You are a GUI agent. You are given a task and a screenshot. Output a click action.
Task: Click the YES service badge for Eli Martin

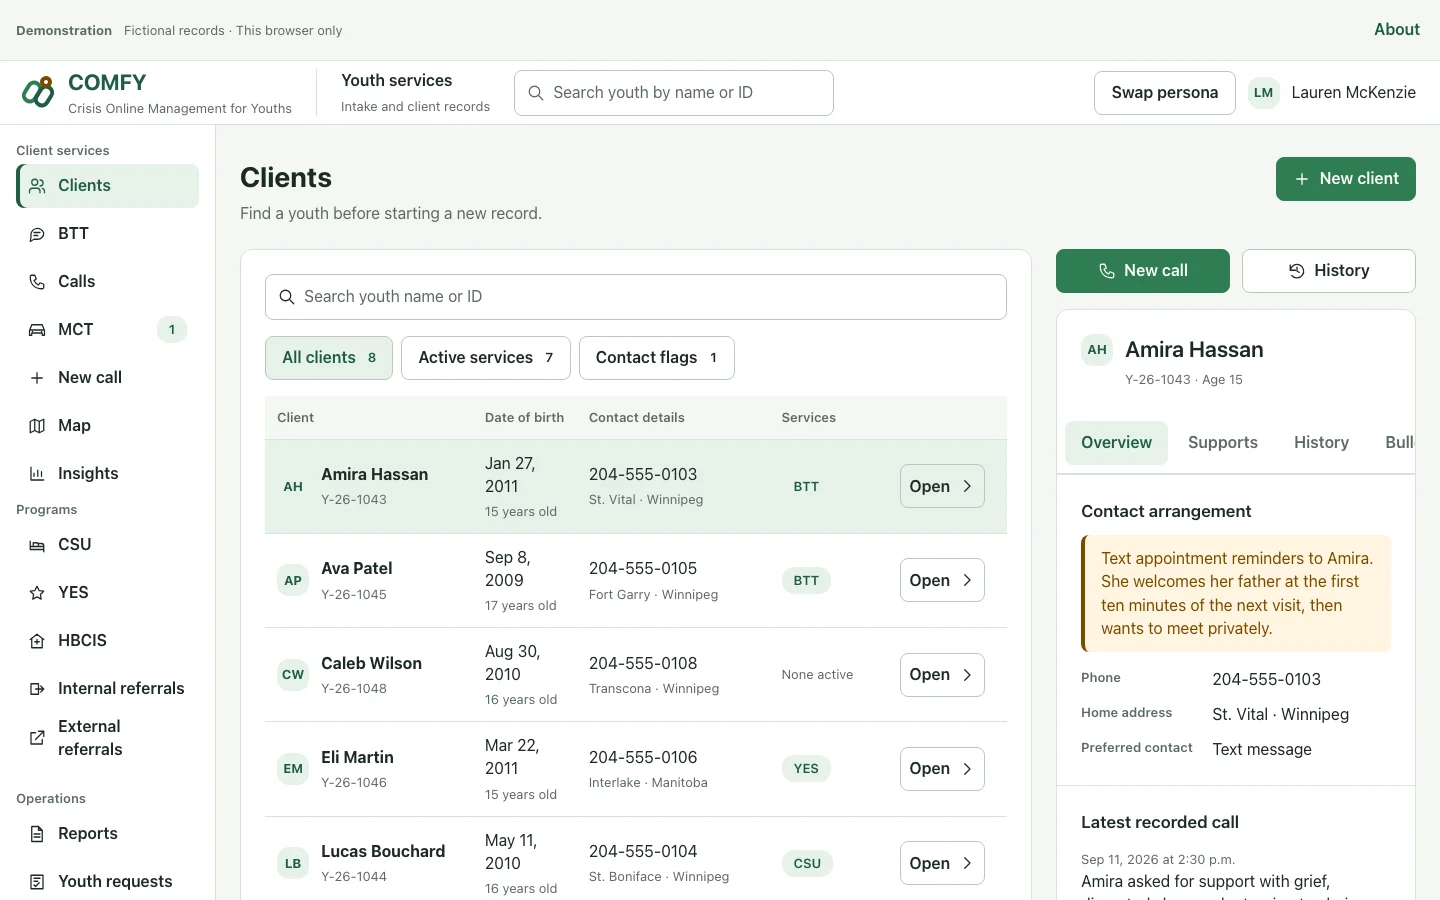click(x=806, y=769)
